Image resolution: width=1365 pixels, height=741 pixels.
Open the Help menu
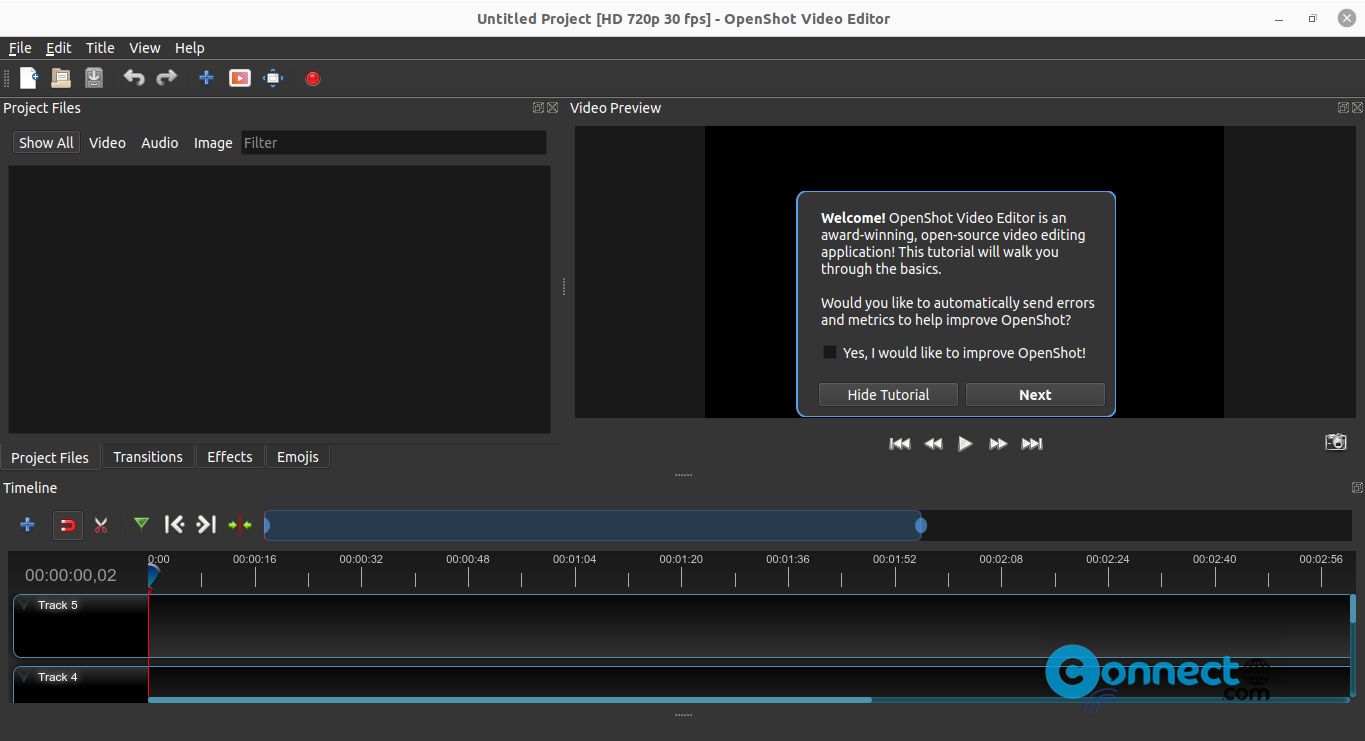(189, 47)
